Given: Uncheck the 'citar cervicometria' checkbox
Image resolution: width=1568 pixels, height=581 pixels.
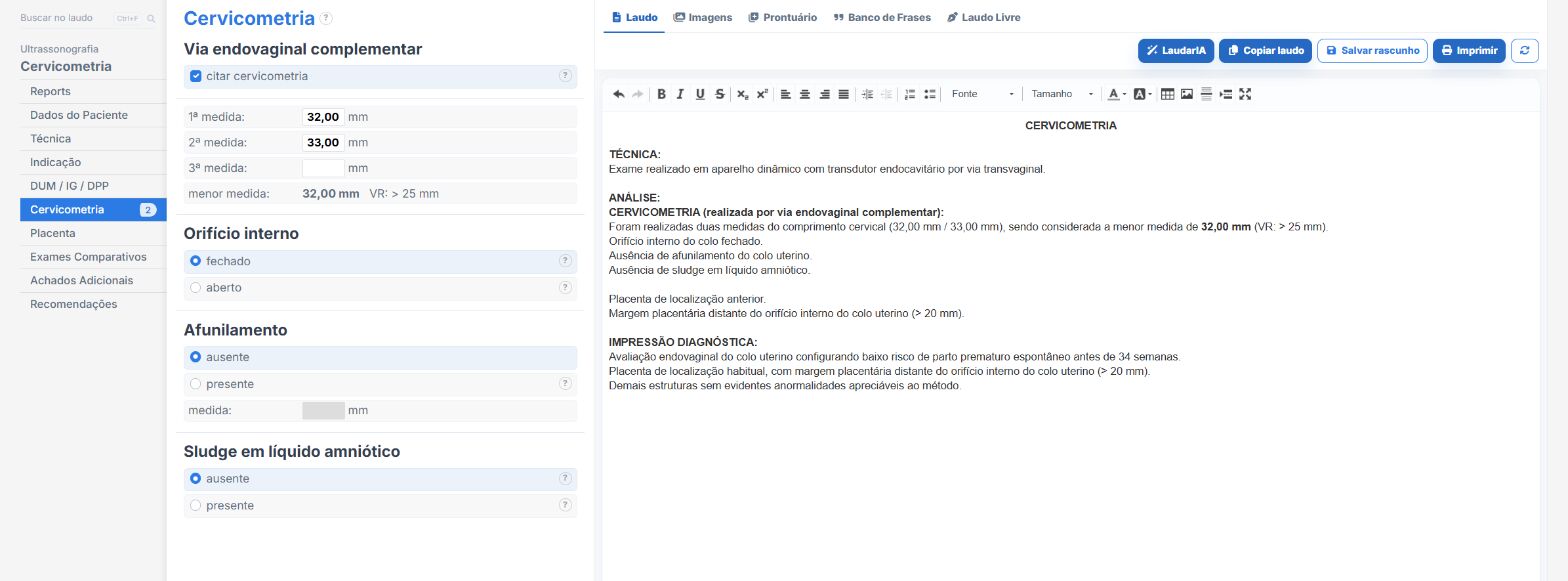Looking at the screenshot, I should point(196,76).
